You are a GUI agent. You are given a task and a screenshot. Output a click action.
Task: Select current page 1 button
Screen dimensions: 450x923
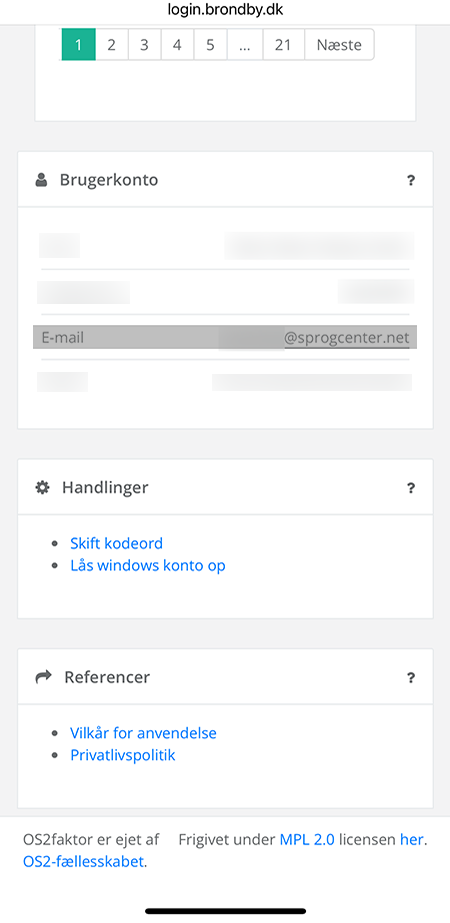pos(78,45)
